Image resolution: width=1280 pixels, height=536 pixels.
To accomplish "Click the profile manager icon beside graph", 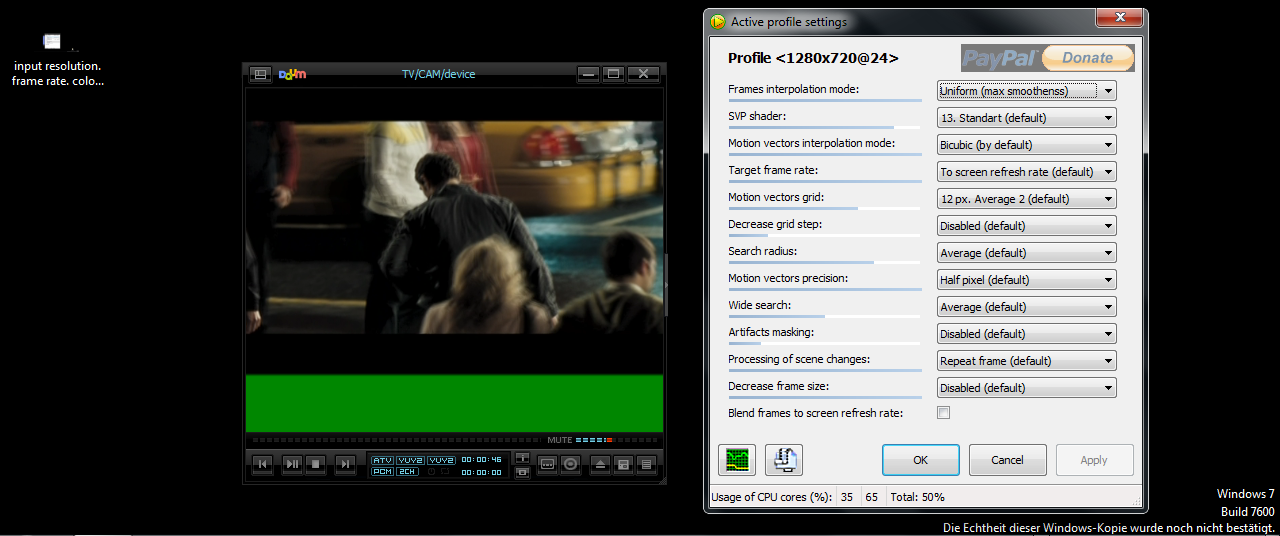I will (x=784, y=460).
